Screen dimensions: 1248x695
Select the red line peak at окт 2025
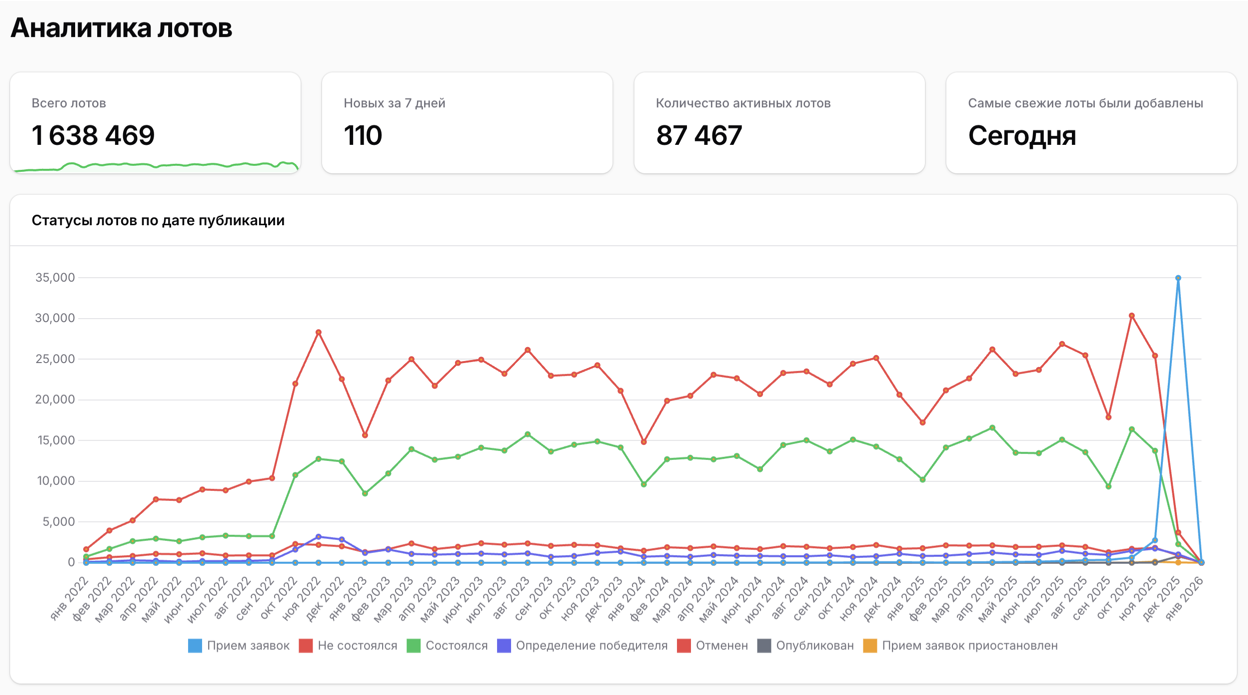(1131, 316)
